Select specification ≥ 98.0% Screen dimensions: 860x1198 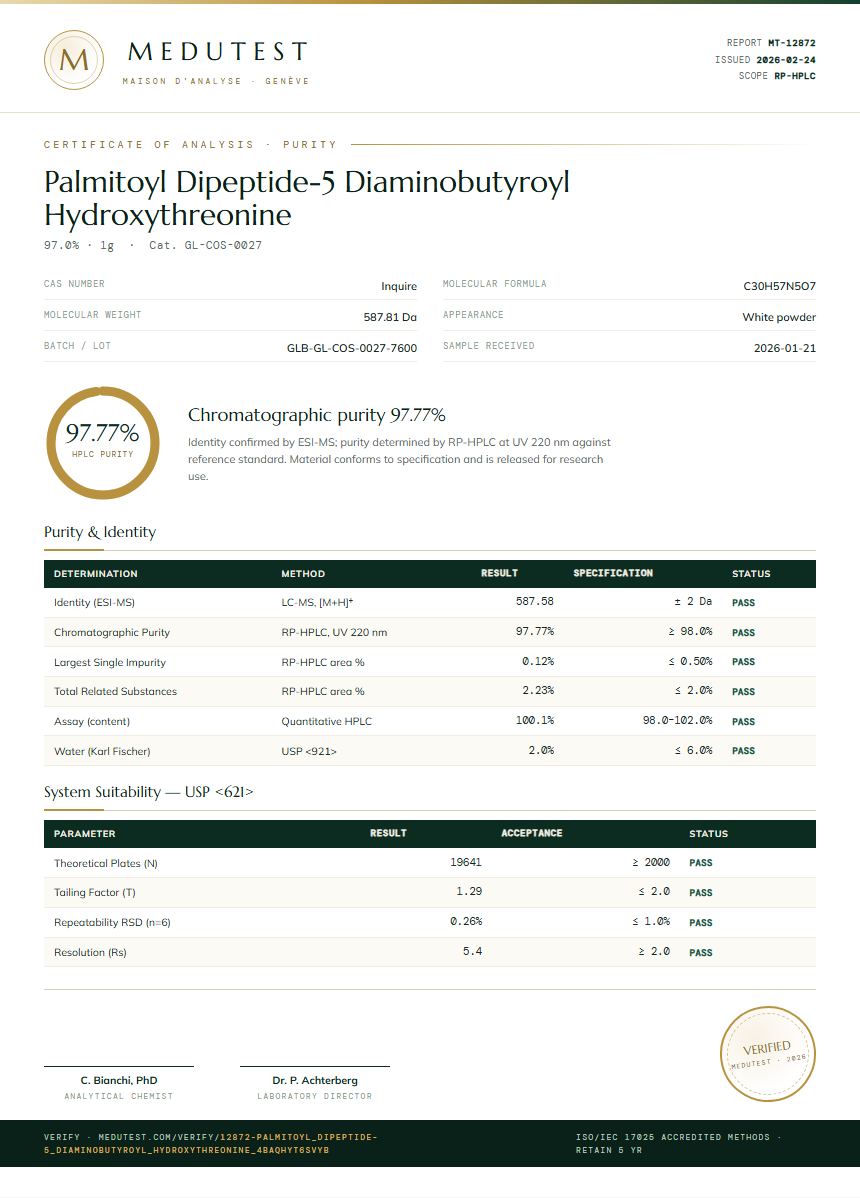pyautogui.click(x=690, y=631)
